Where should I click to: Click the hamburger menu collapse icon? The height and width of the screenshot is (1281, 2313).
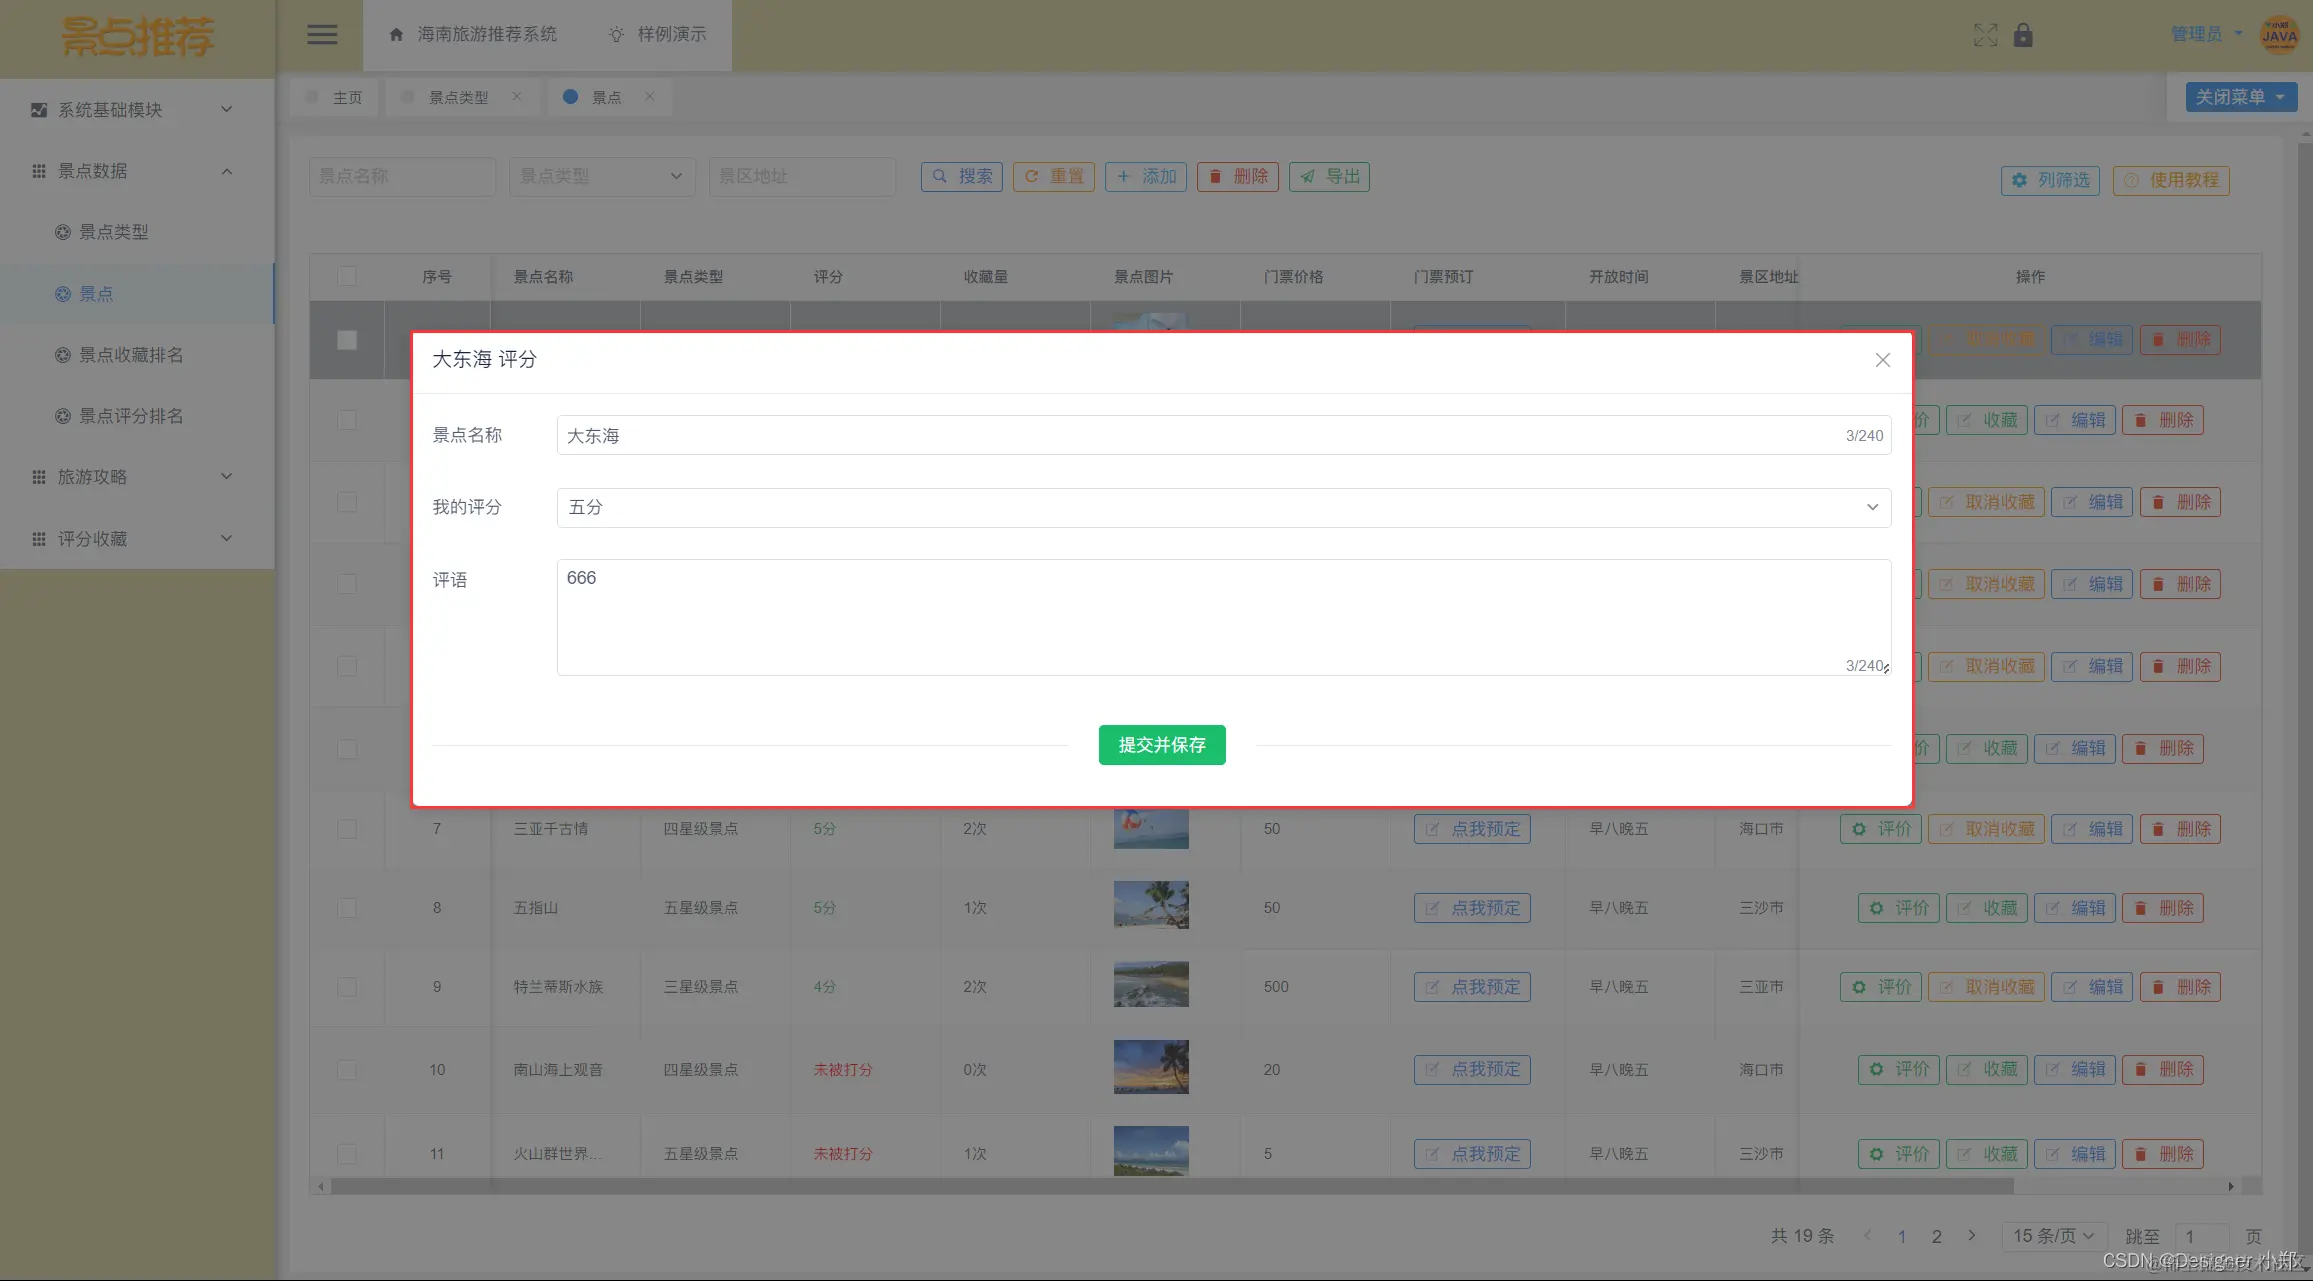(321, 35)
